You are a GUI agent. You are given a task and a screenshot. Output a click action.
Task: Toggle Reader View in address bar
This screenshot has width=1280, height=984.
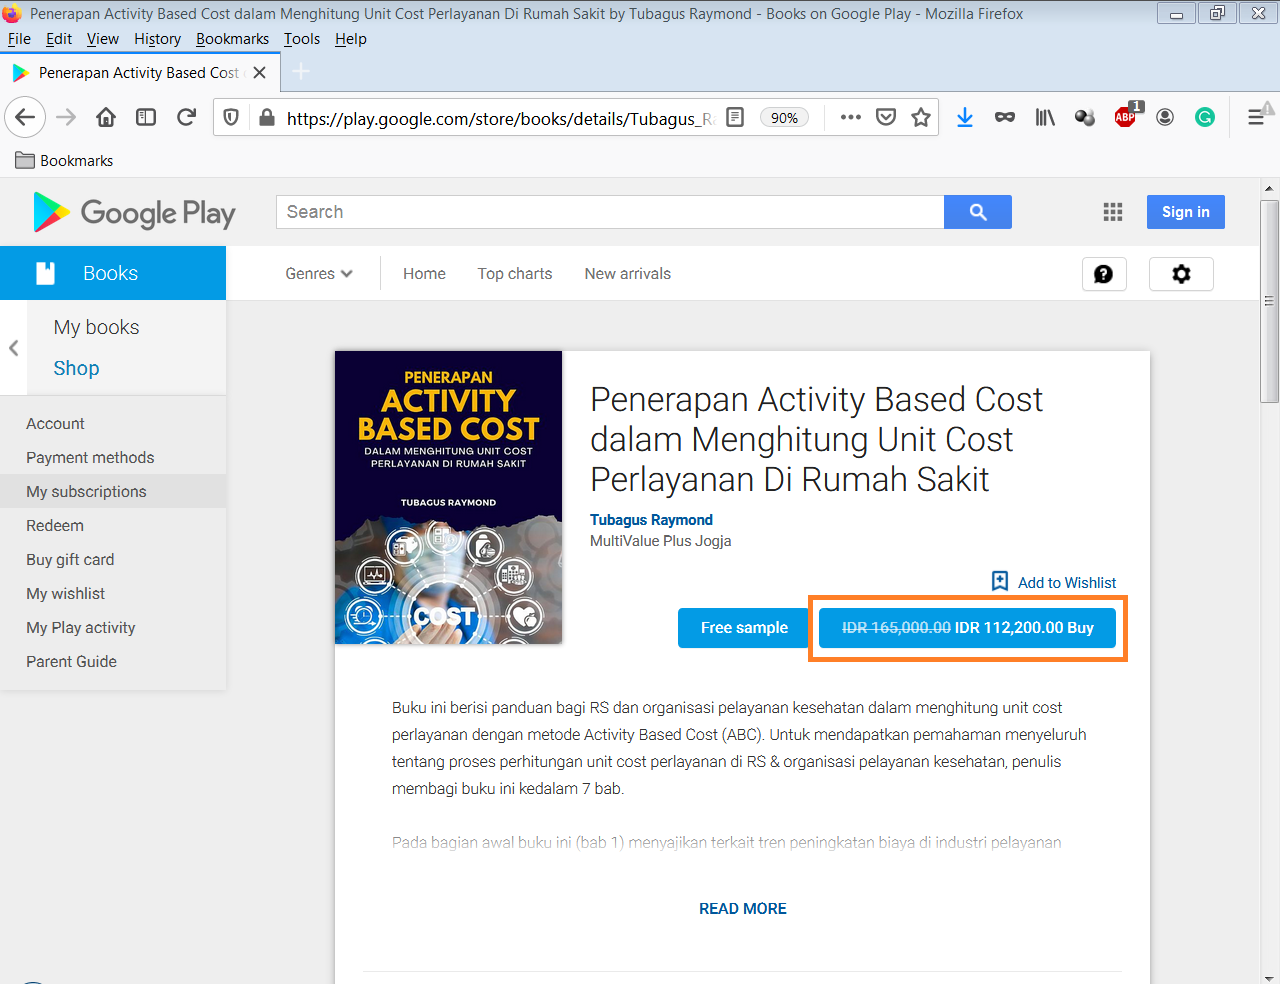(x=735, y=118)
